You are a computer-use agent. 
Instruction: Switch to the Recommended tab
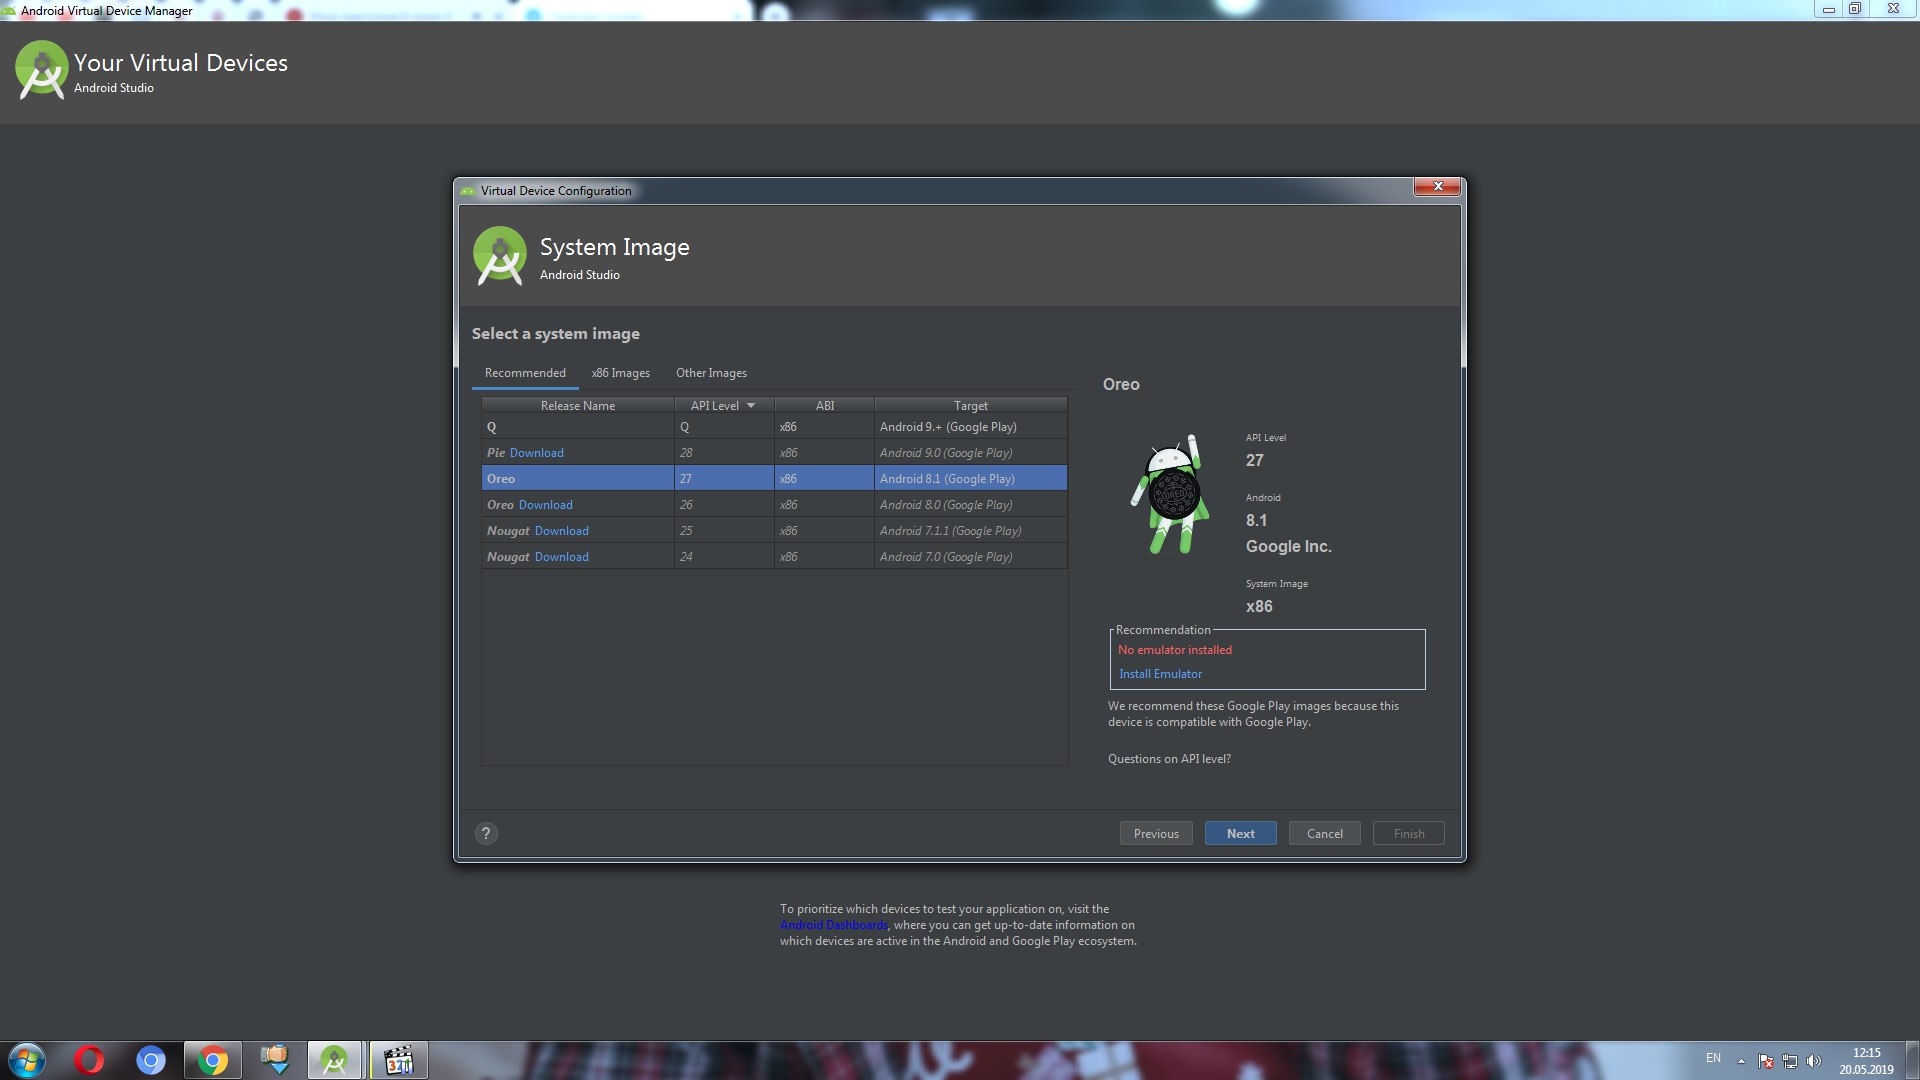pyautogui.click(x=525, y=373)
